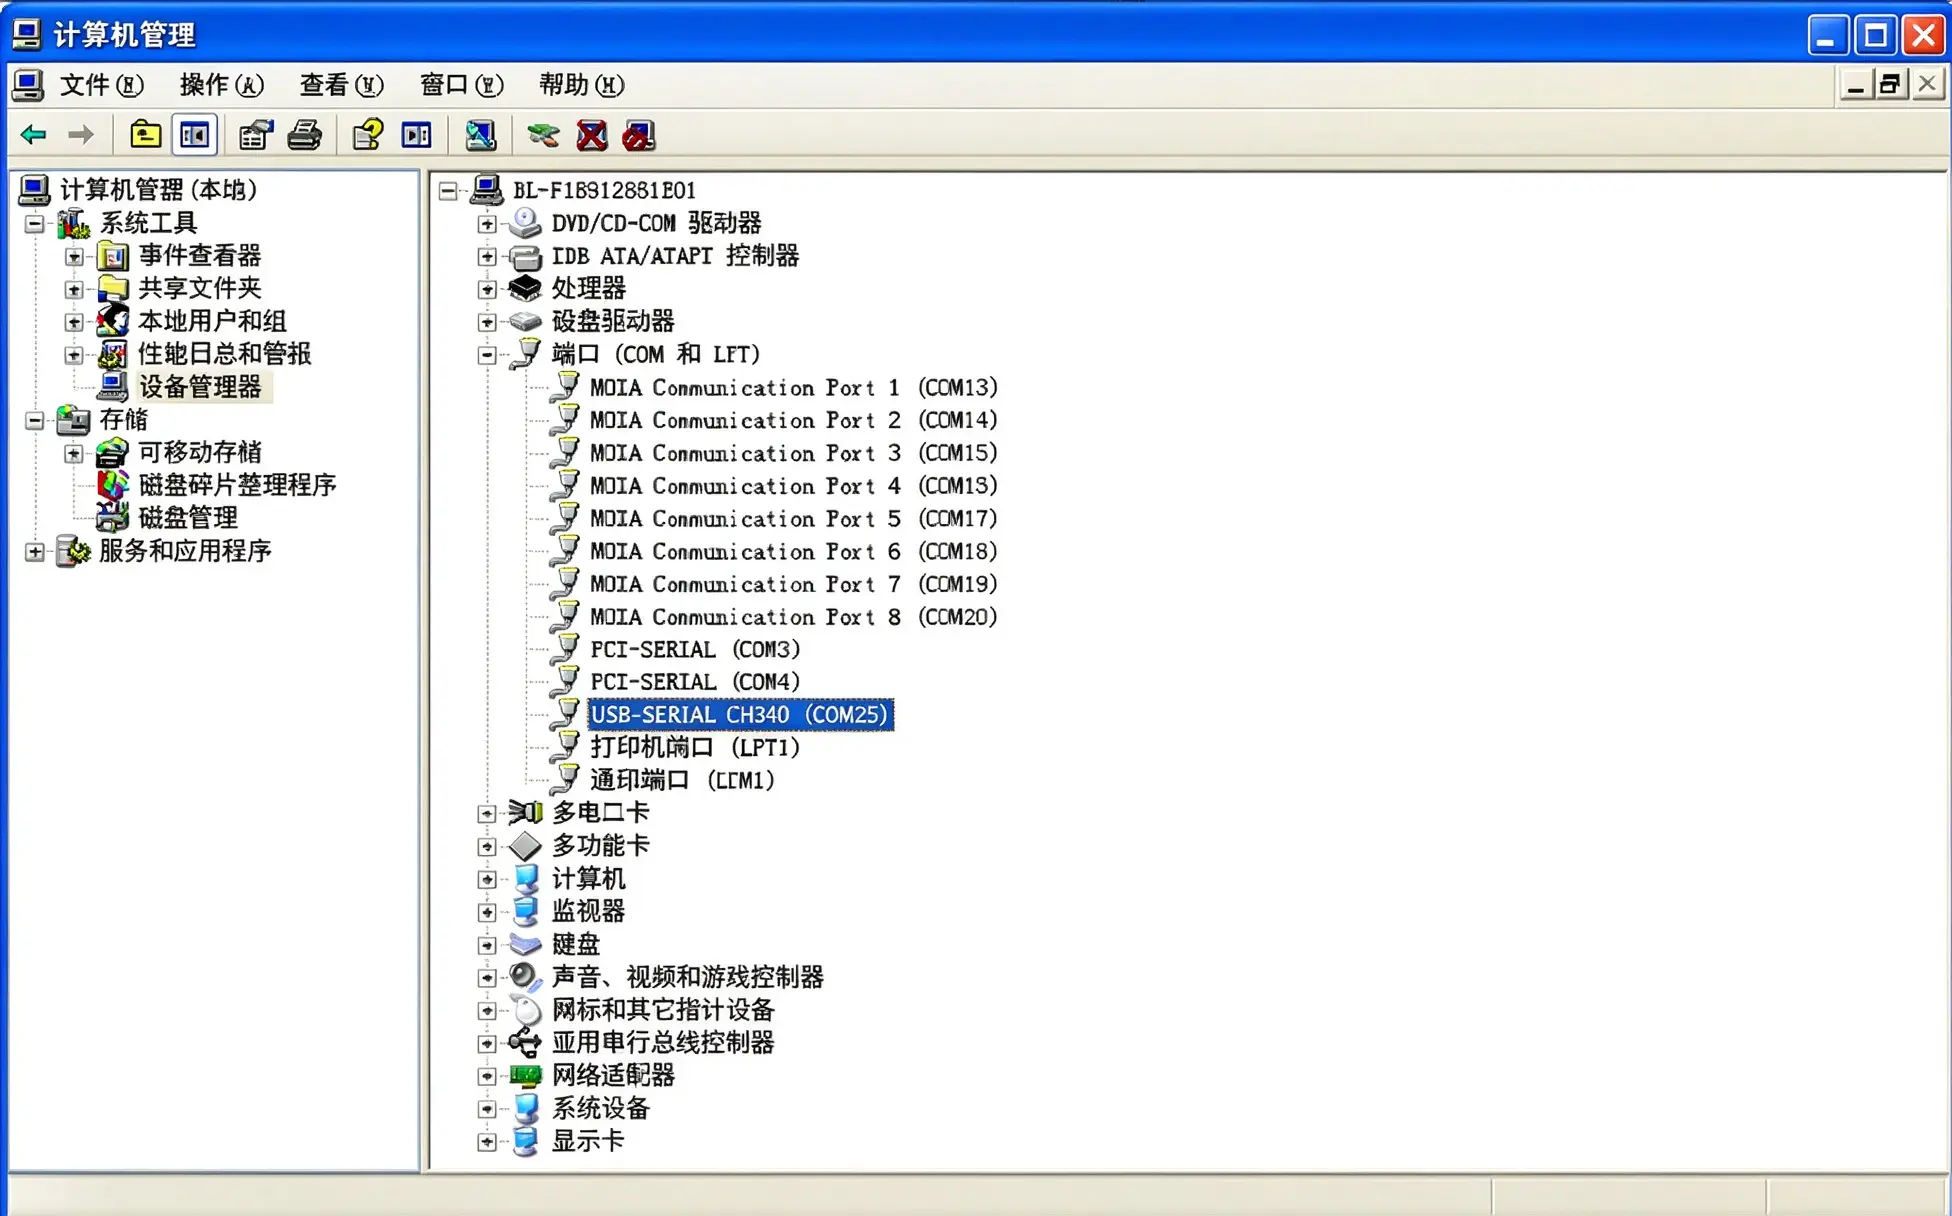
Task: Click the Disable device red X icon
Action: tap(592, 135)
